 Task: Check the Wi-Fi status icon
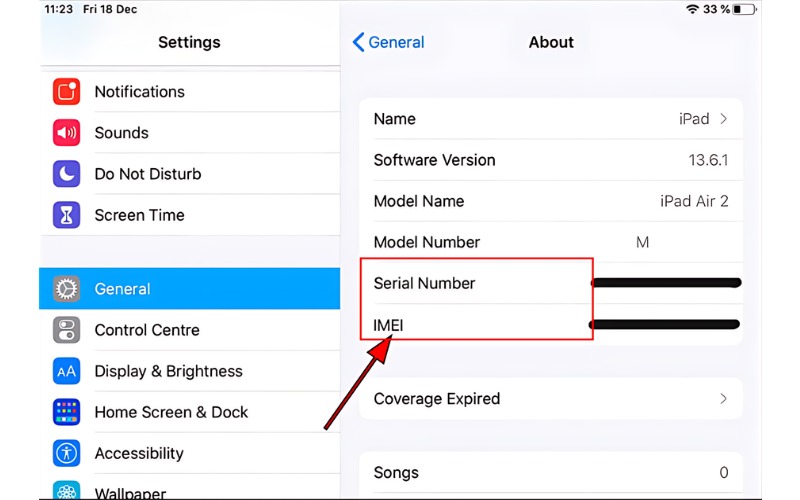[x=692, y=9]
